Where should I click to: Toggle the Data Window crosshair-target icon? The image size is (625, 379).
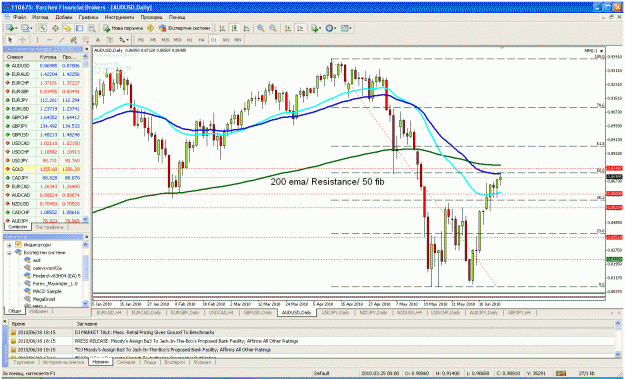55,28
